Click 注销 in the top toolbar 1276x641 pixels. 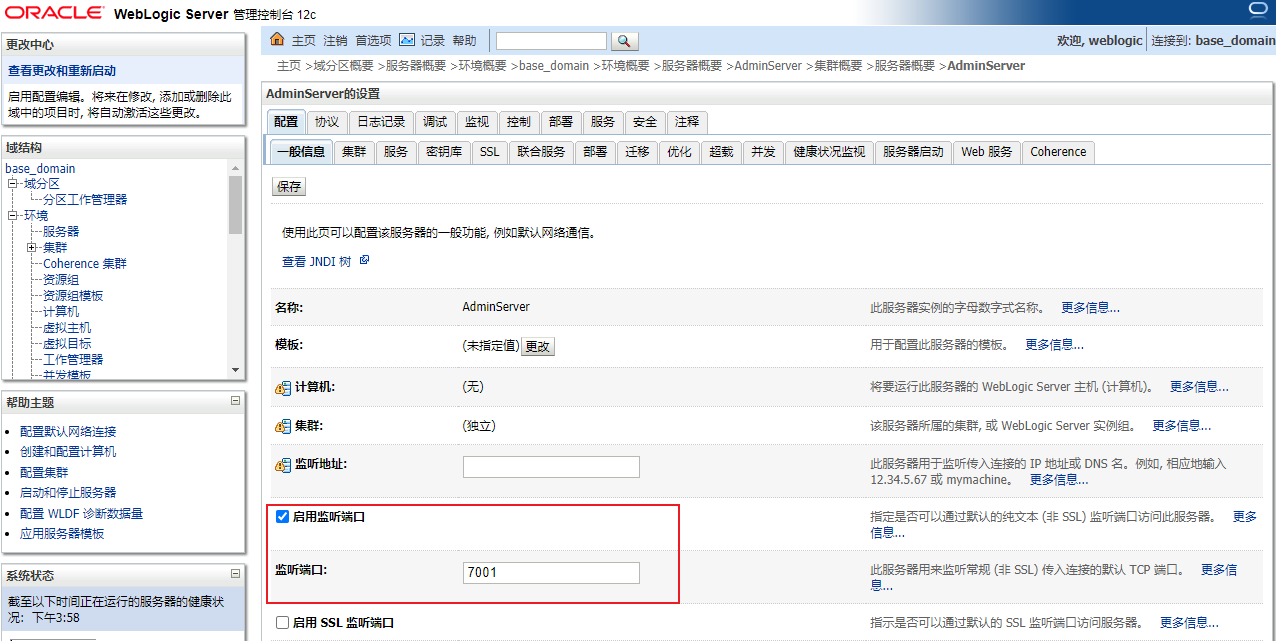point(336,41)
